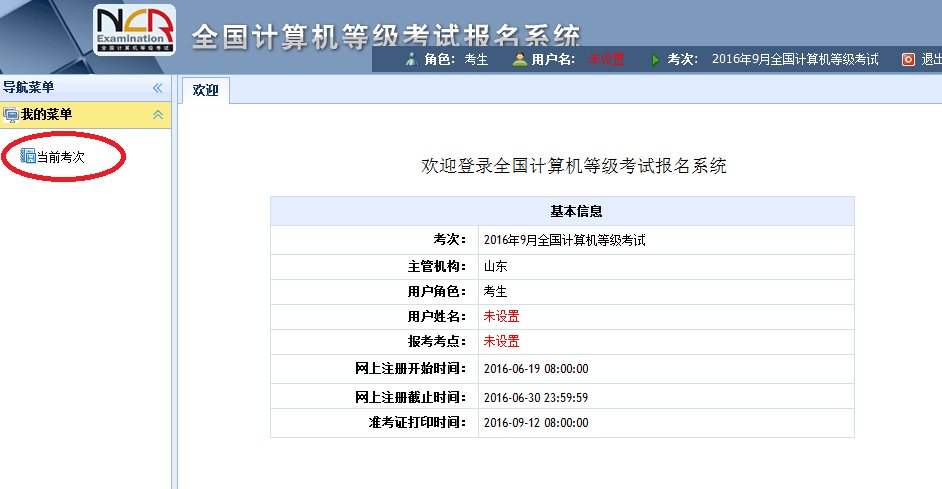Click the 我的菜单 header label
Viewport: 942px width, 489px height.
(x=46, y=114)
